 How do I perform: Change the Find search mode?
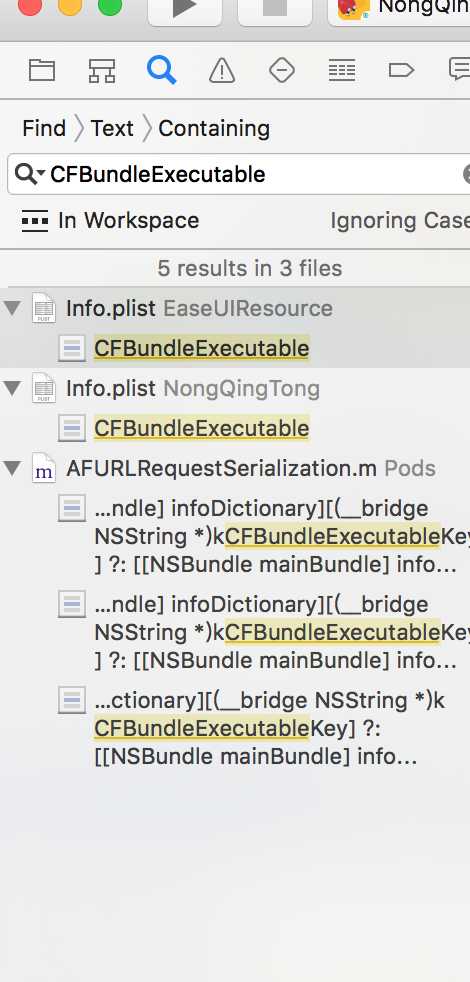[44, 128]
